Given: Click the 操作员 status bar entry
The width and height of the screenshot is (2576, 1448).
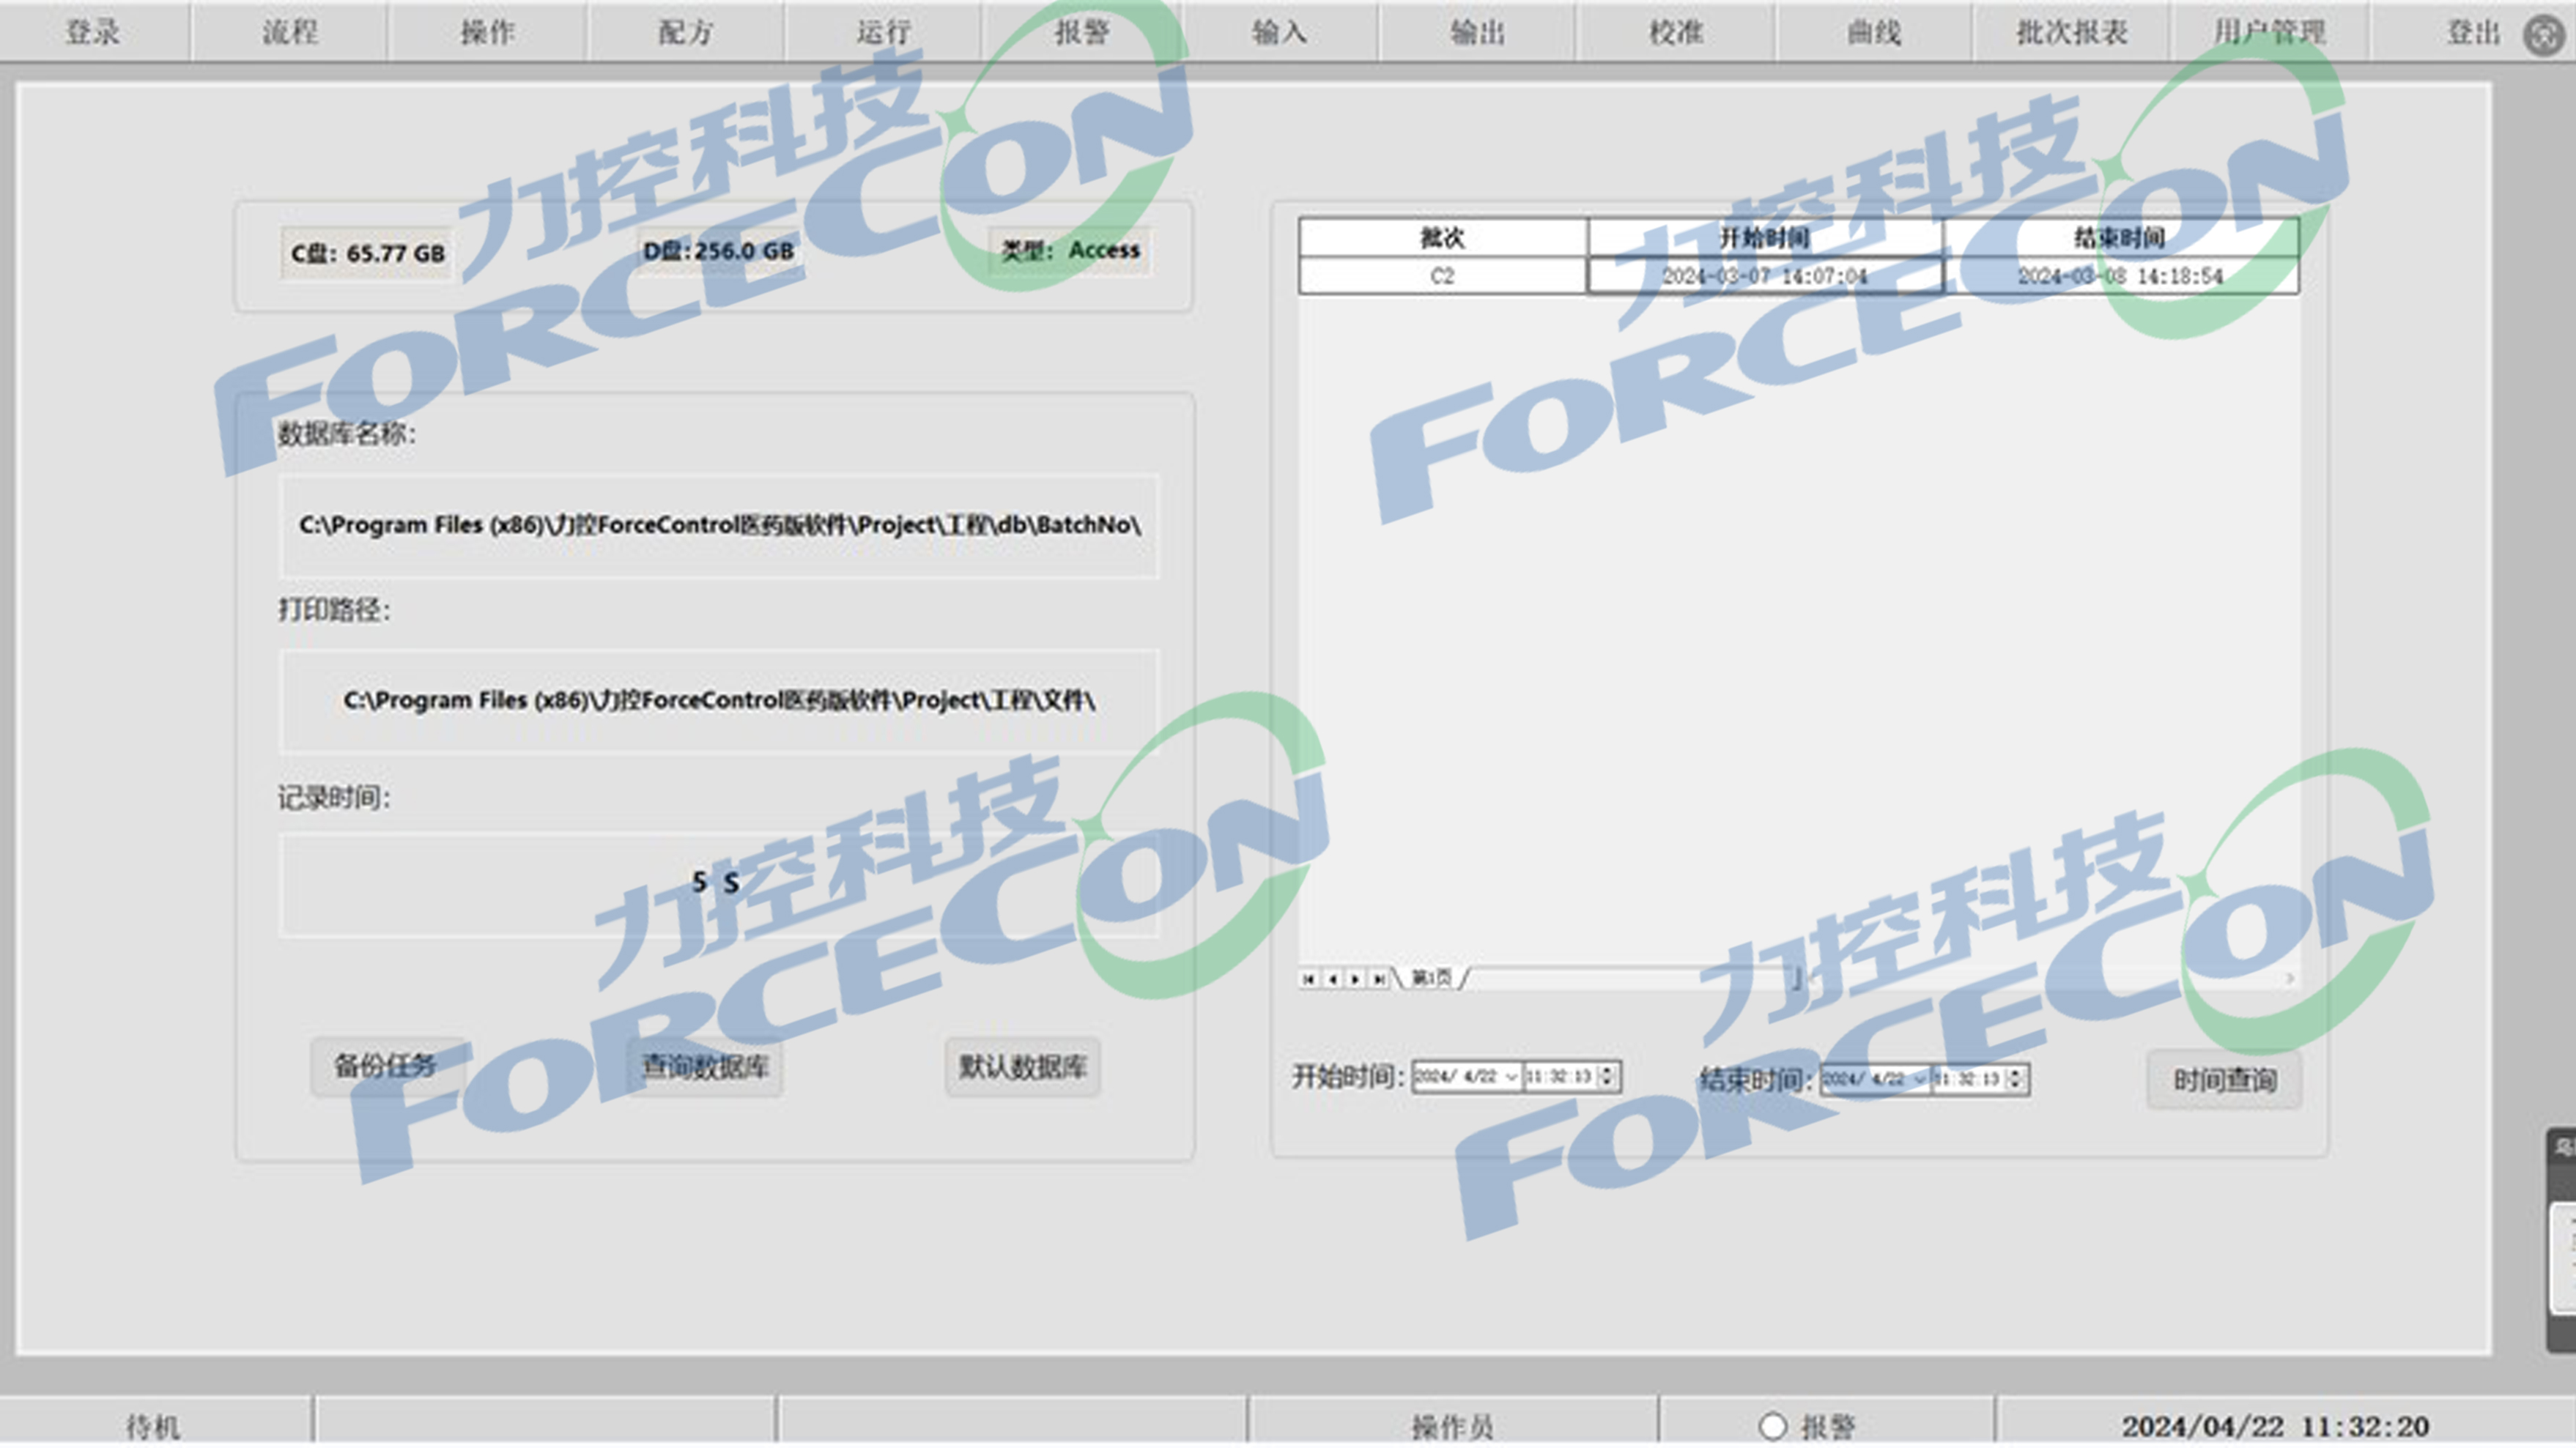Looking at the screenshot, I should (1452, 1426).
